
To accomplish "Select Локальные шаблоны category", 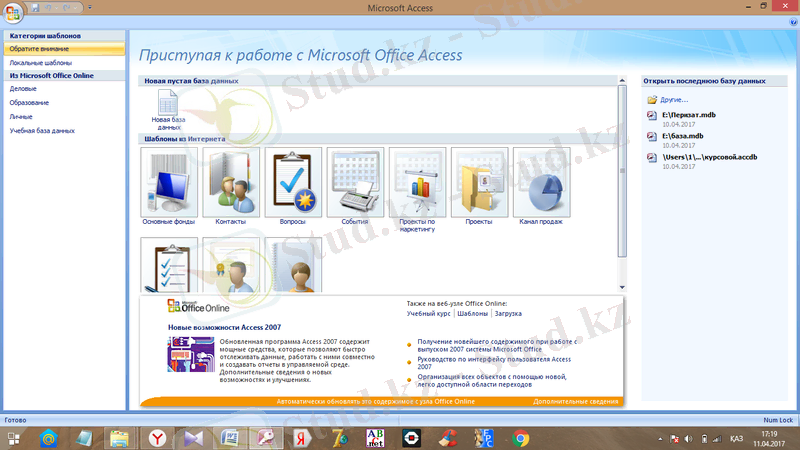I will 34,62.
